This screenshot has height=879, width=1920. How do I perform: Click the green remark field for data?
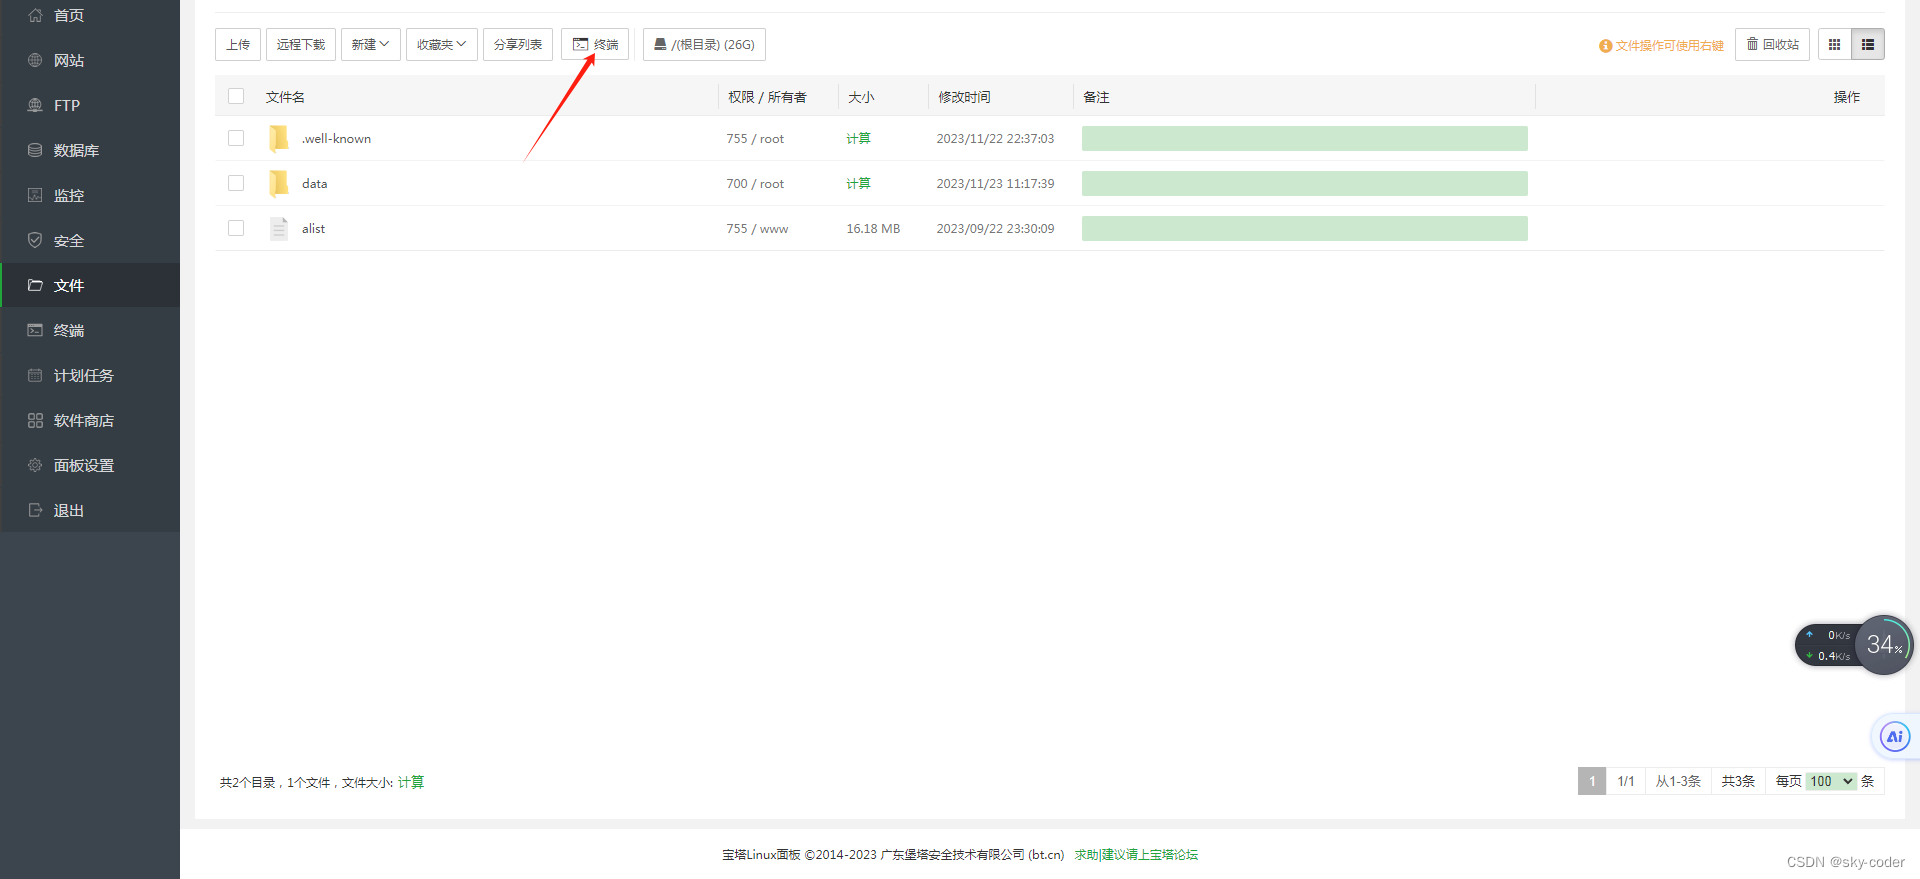click(x=1305, y=183)
